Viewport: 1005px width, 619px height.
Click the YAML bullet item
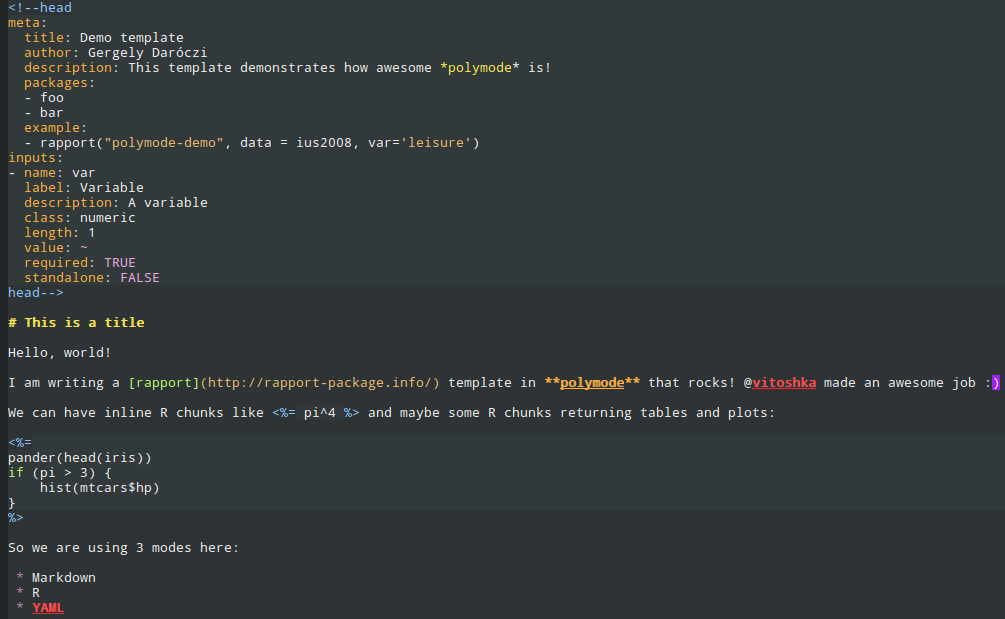48,608
